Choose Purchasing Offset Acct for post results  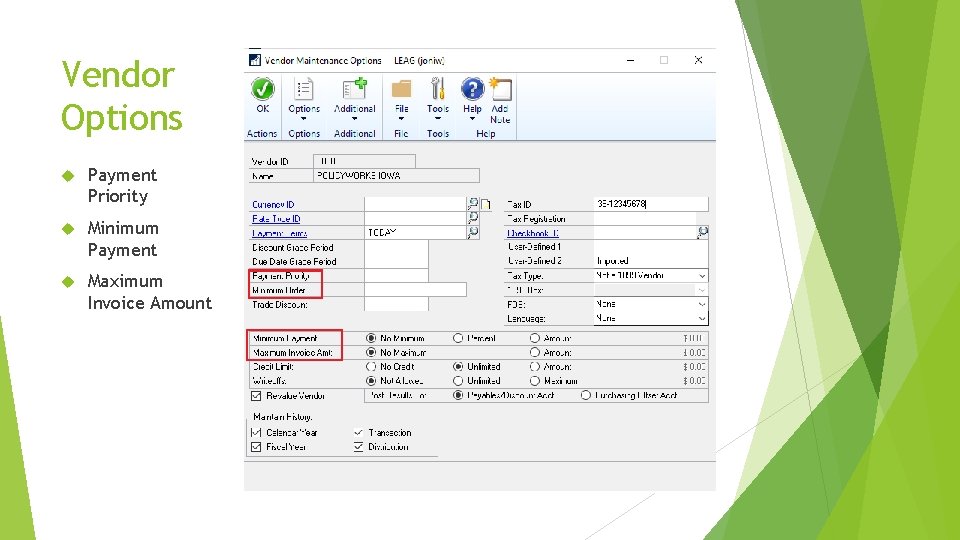click(586, 396)
